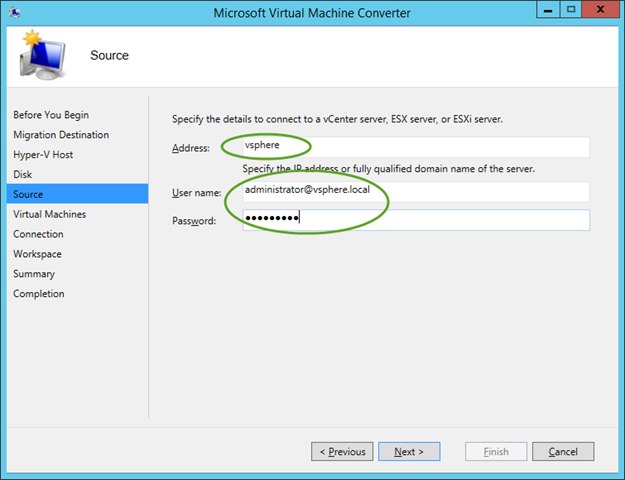Go to the Migration Destination step

pyautogui.click(x=61, y=135)
